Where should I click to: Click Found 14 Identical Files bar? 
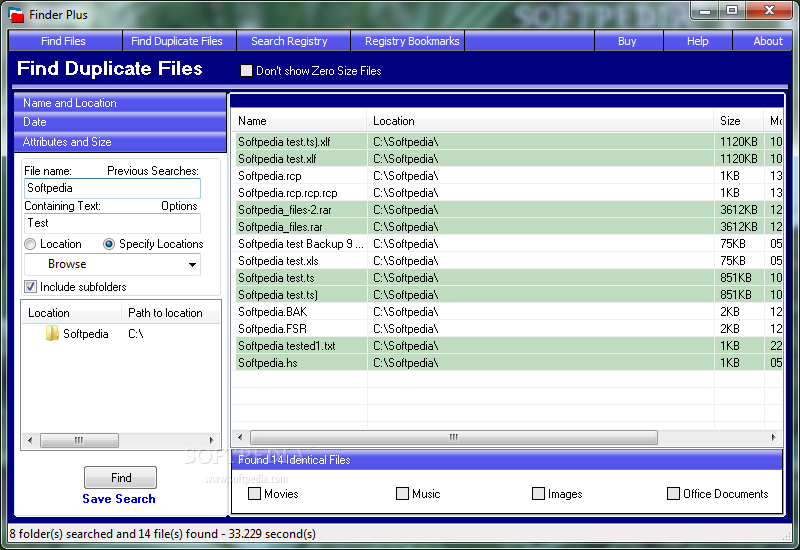[x=507, y=460]
